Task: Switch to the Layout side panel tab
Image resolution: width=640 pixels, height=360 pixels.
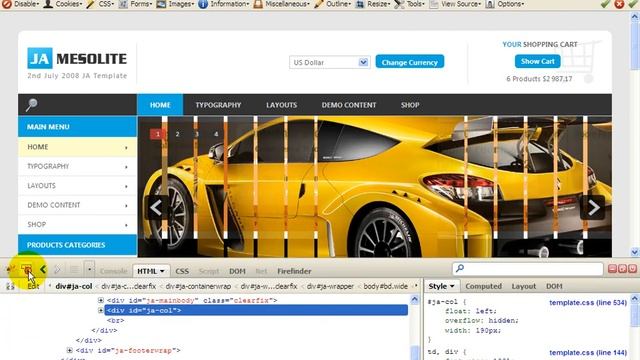Action: pyautogui.click(x=524, y=286)
